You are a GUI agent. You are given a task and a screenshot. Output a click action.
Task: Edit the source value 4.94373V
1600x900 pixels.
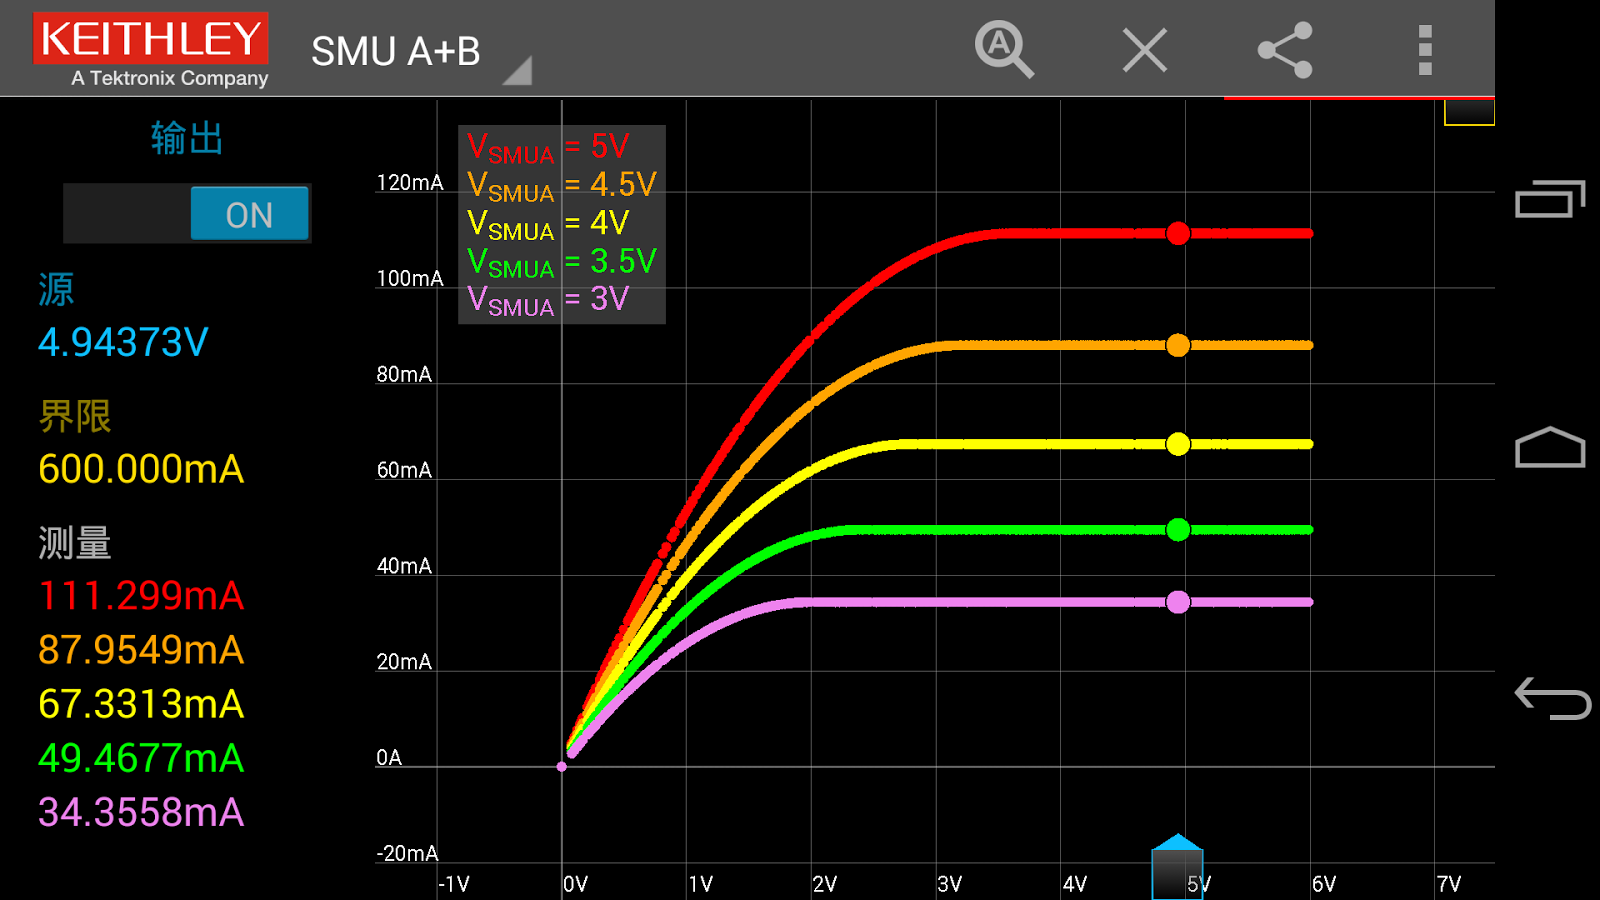click(x=123, y=342)
